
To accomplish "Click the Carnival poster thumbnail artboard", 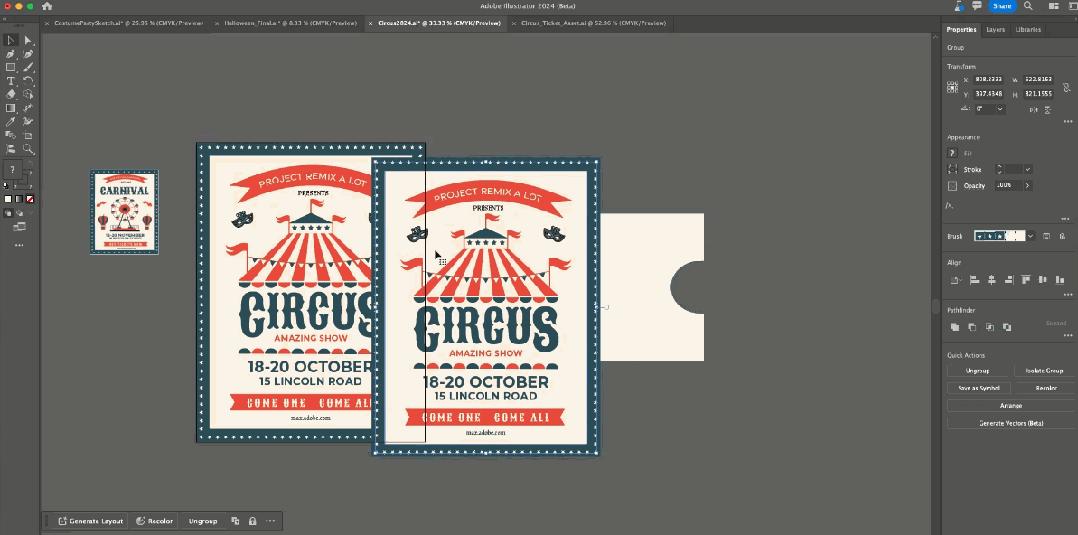I will coord(124,212).
